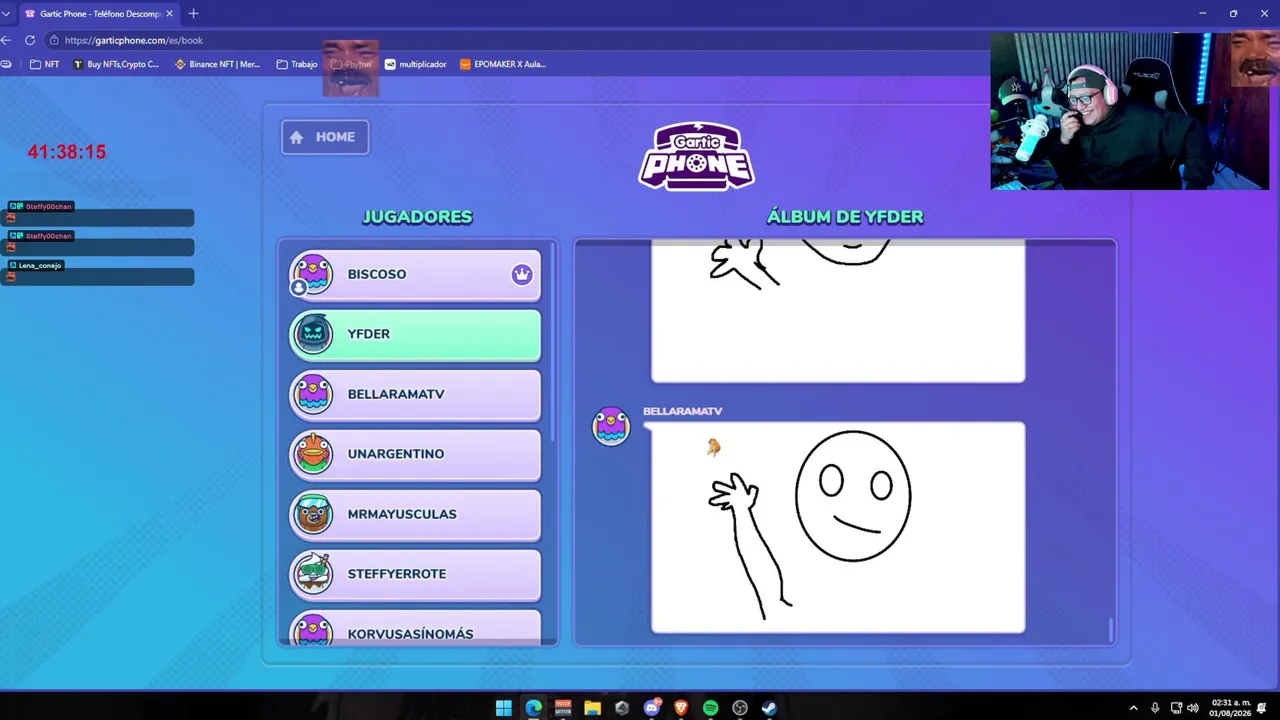Viewport: 1280px width, 720px height.
Task: Select player BISCOSO in the list
Action: (415, 274)
